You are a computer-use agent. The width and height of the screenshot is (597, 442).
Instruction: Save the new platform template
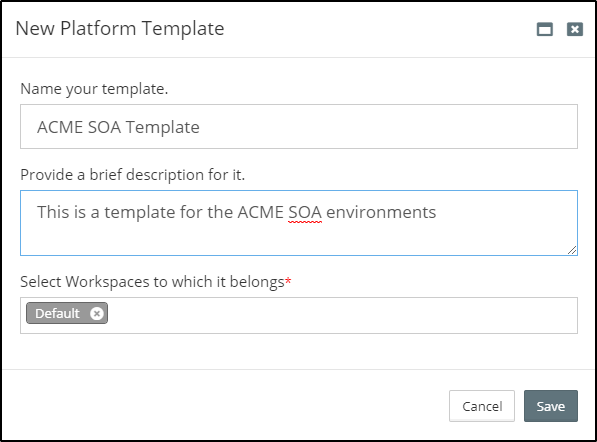(x=551, y=406)
